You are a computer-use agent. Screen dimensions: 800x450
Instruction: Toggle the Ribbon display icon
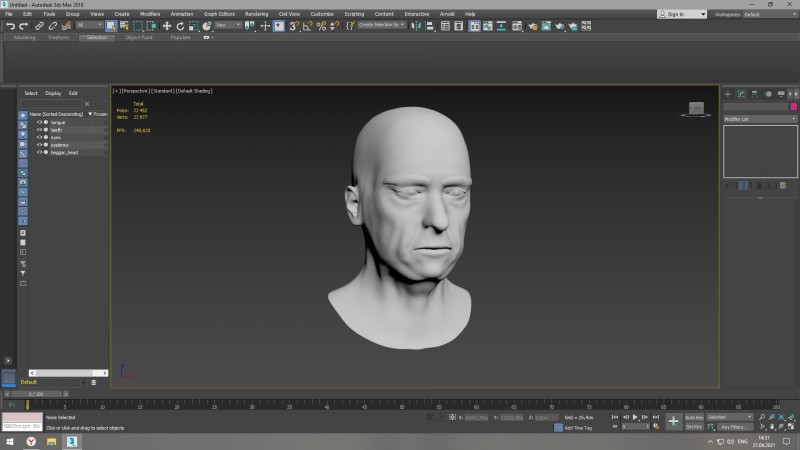(x=474, y=26)
